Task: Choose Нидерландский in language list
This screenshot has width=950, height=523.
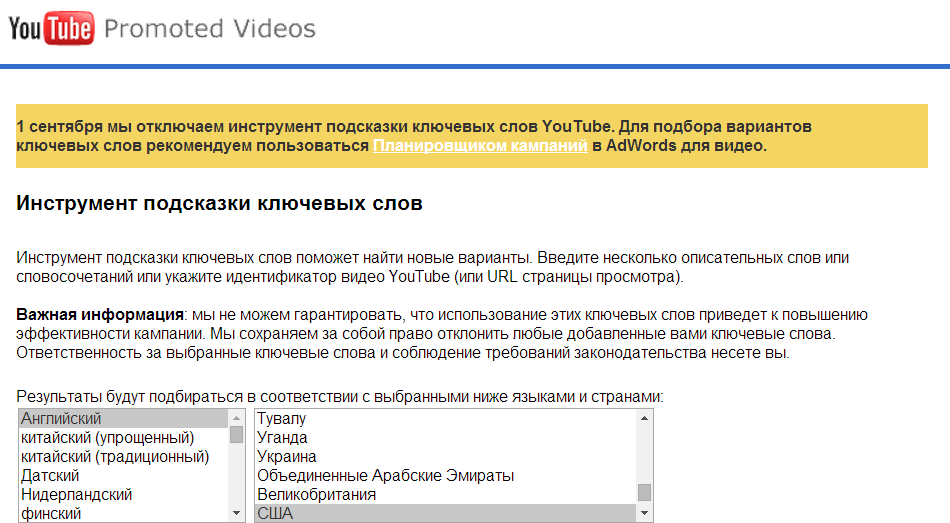Action: pyautogui.click(x=124, y=495)
